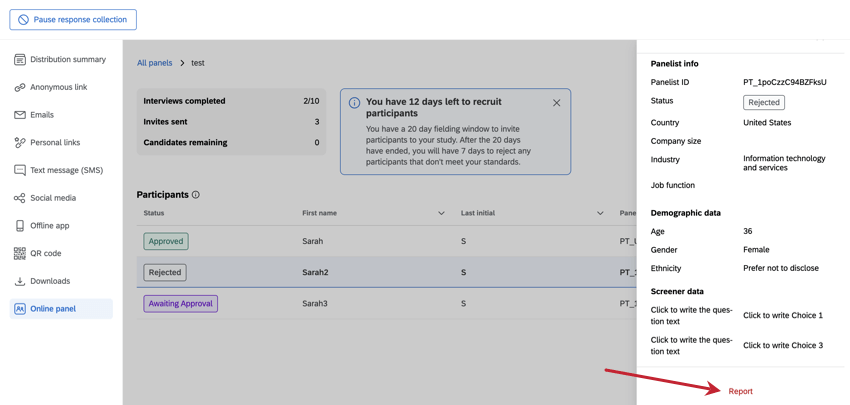Open the Offline app menu item
850x405 pixels.
pos(50,226)
